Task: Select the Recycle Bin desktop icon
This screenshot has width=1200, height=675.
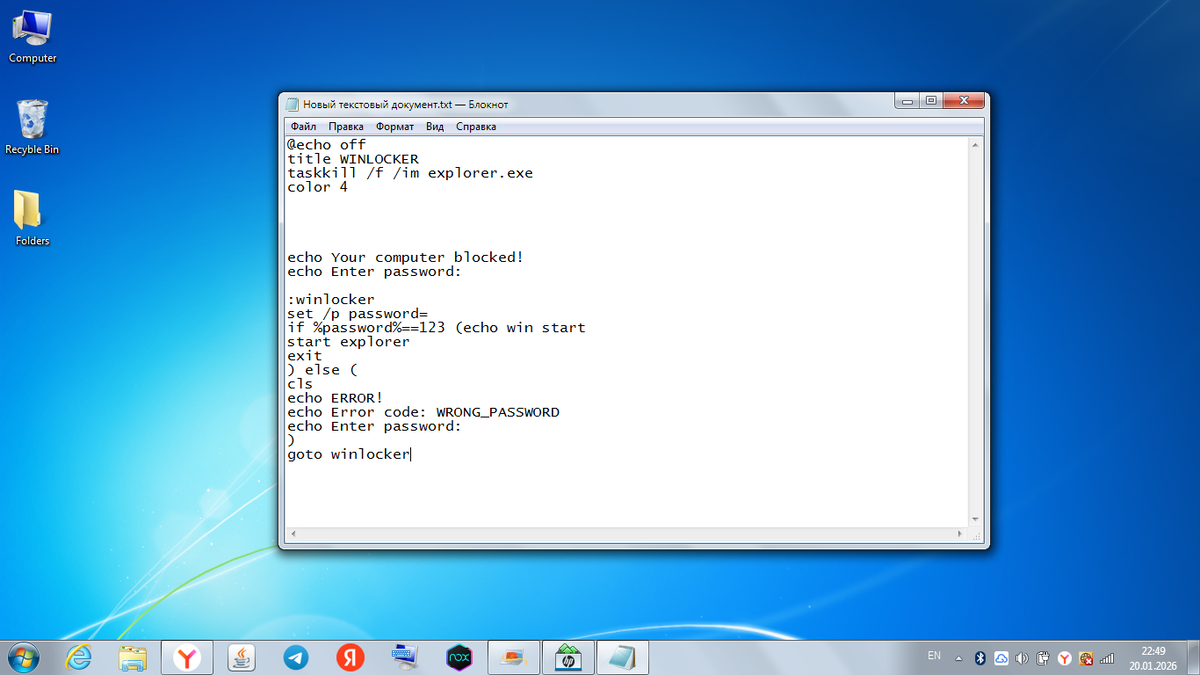Action: (x=32, y=126)
